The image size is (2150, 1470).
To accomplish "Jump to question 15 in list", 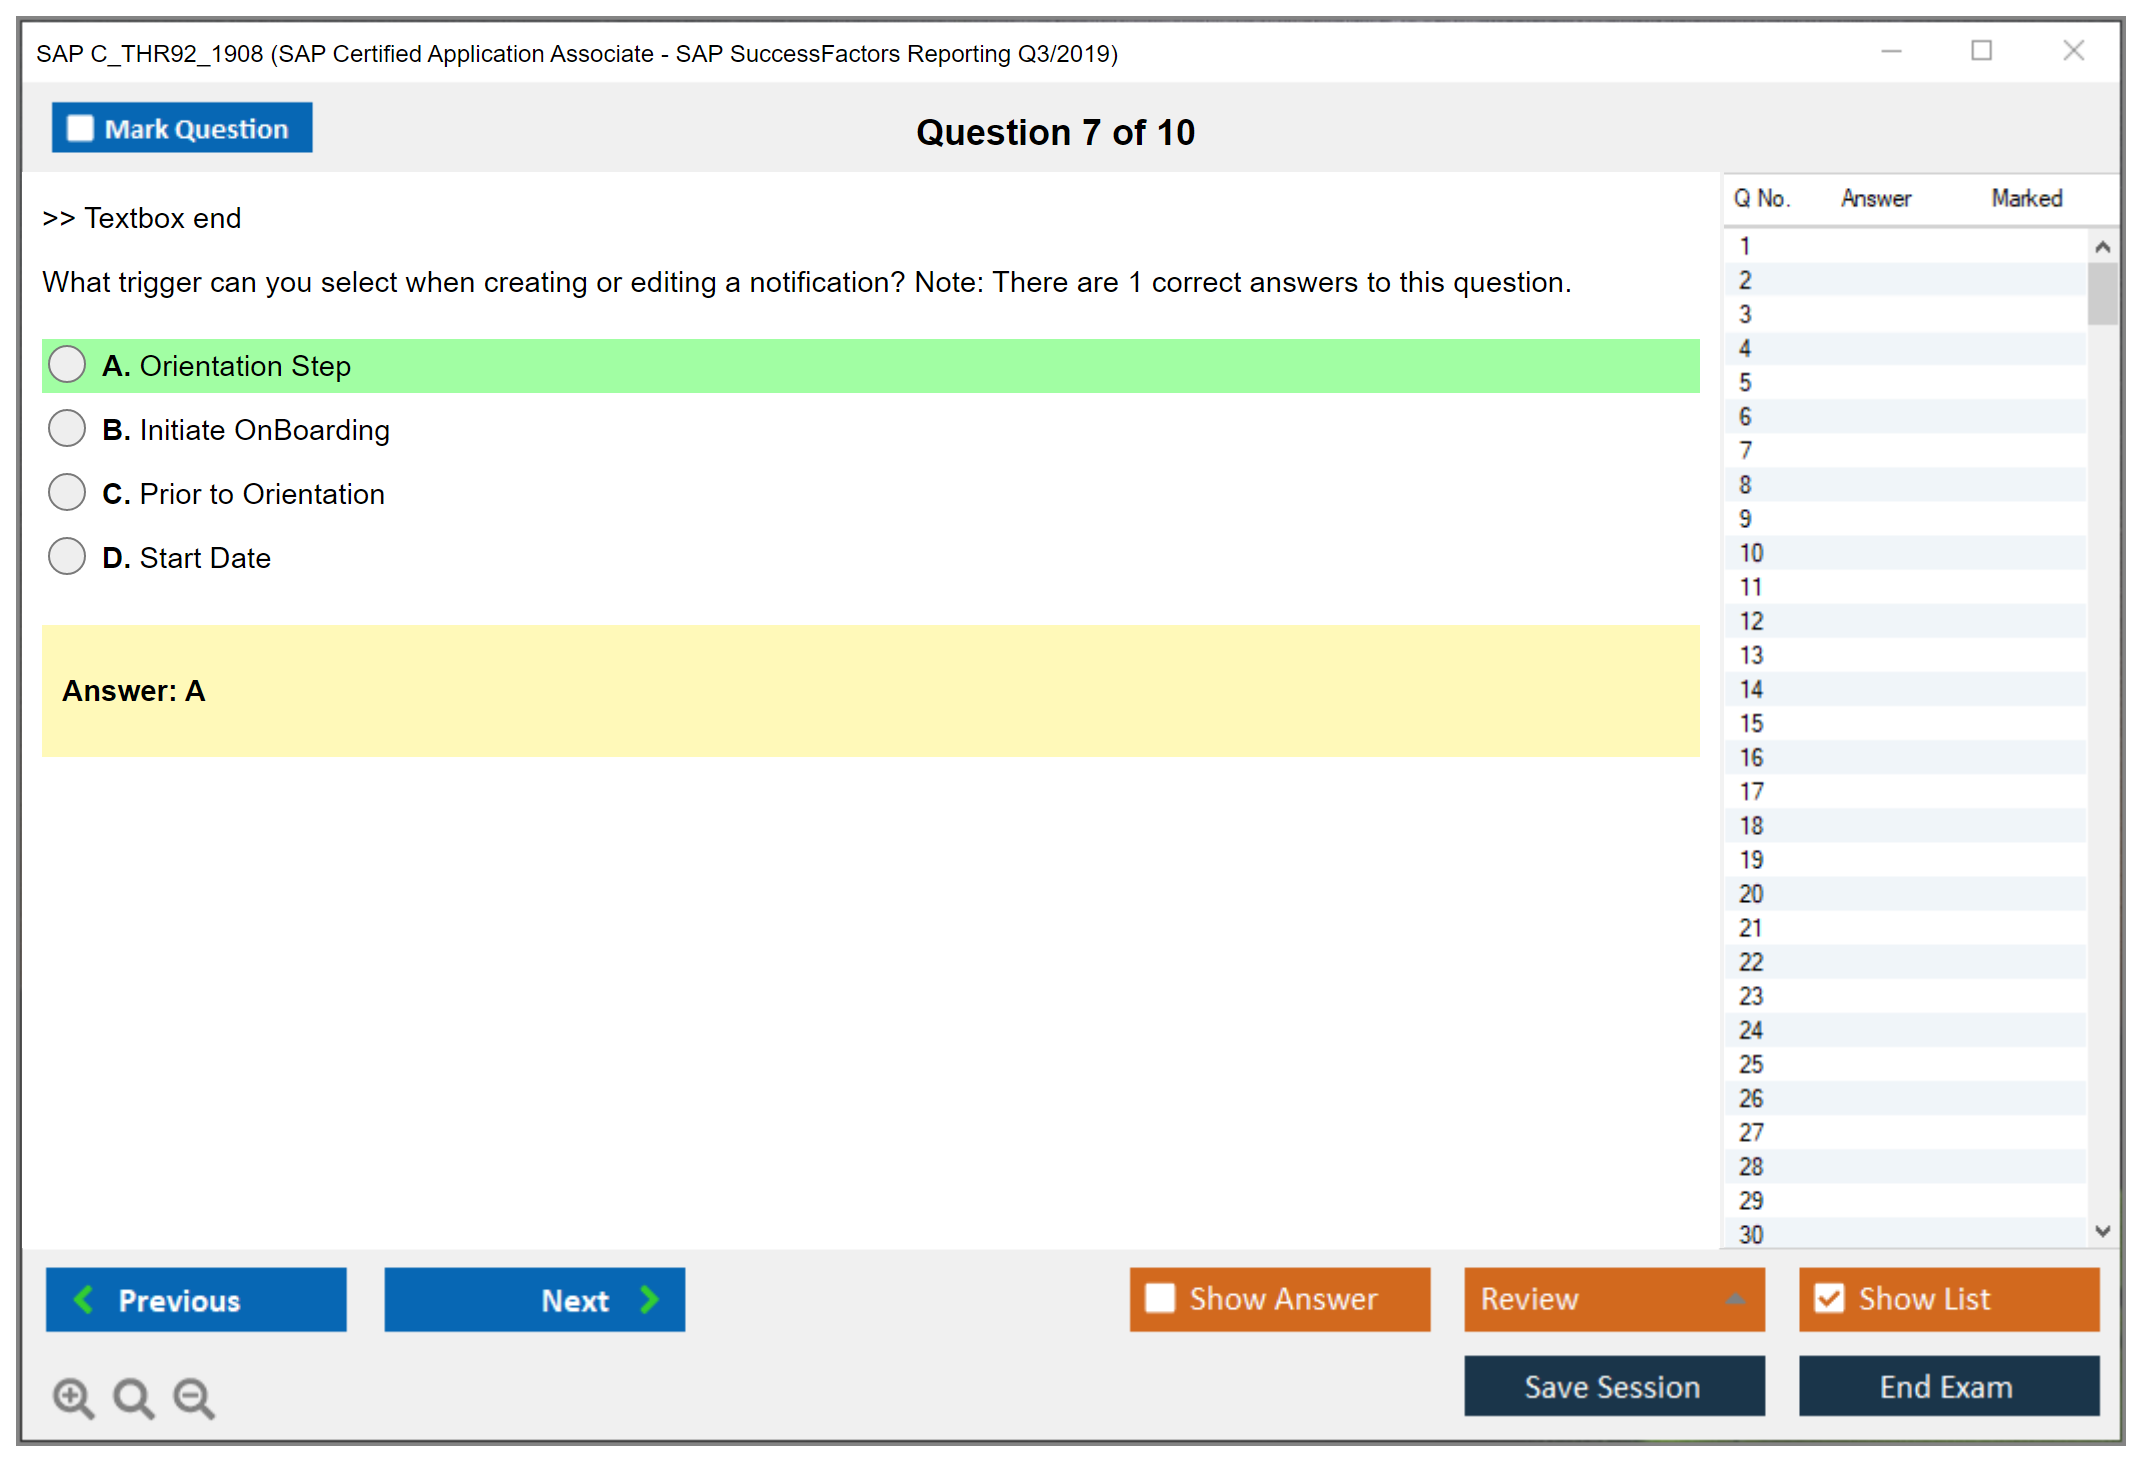I will pyautogui.click(x=1751, y=723).
